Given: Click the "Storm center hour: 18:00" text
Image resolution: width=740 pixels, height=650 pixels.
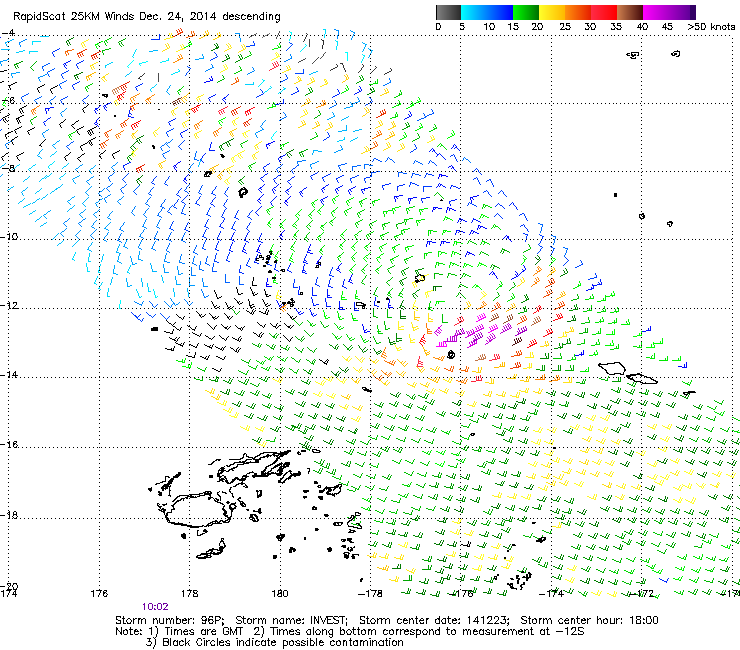Looking at the screenshot, I should point(589,620).
